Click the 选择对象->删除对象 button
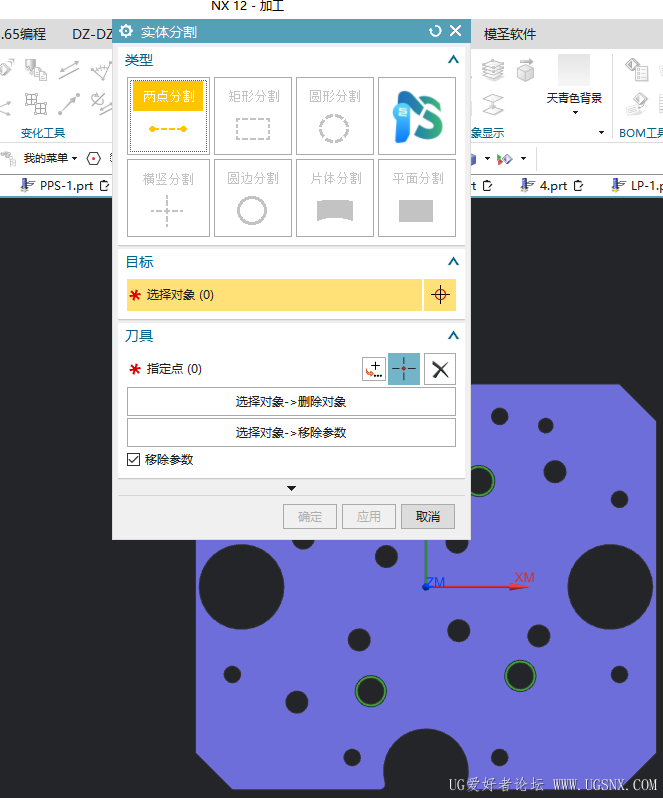 [x=291, y=402]
